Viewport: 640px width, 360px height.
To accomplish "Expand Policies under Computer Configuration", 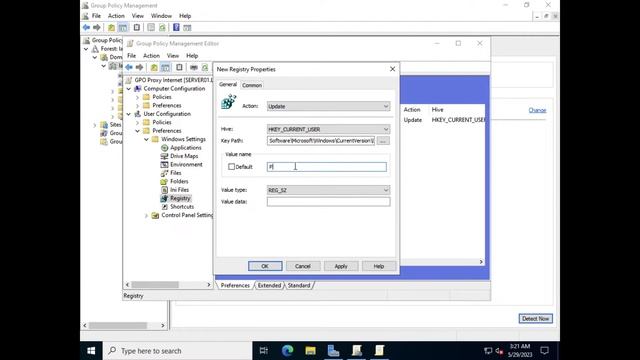I will point(138,97).
